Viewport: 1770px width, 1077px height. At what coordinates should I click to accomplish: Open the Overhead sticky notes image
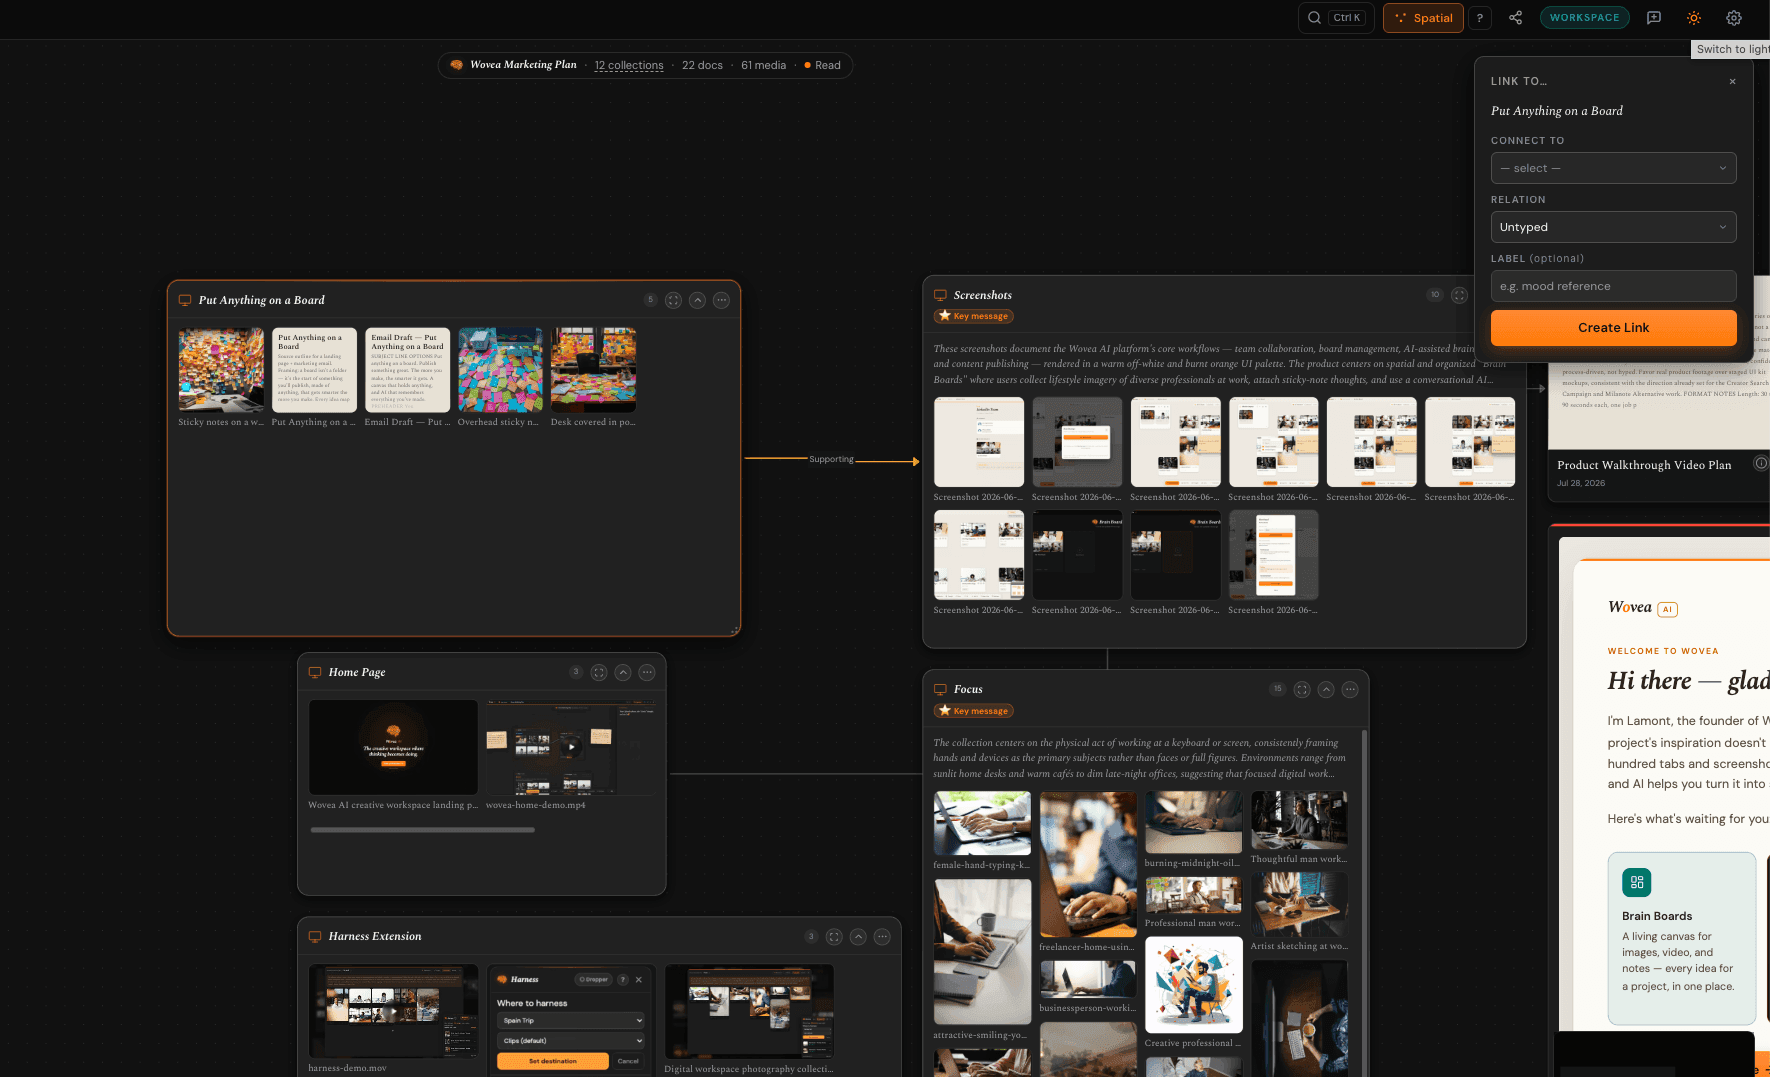[500, 370]
